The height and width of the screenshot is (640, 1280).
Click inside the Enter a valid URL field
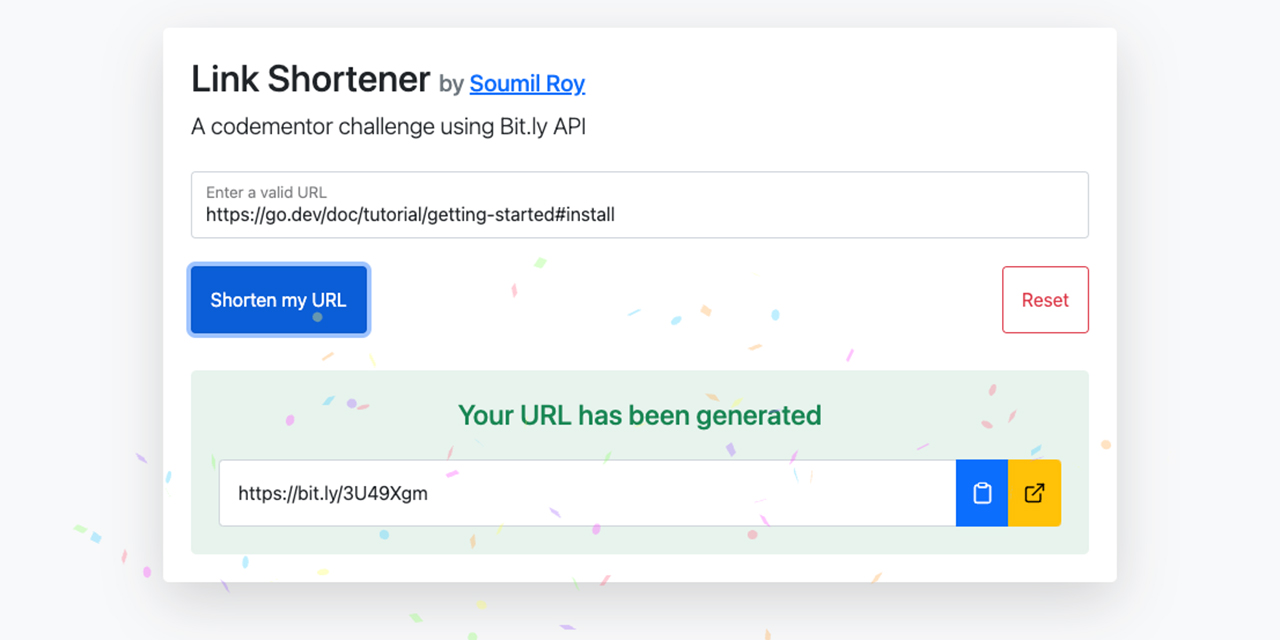click(x=640, y=205)
